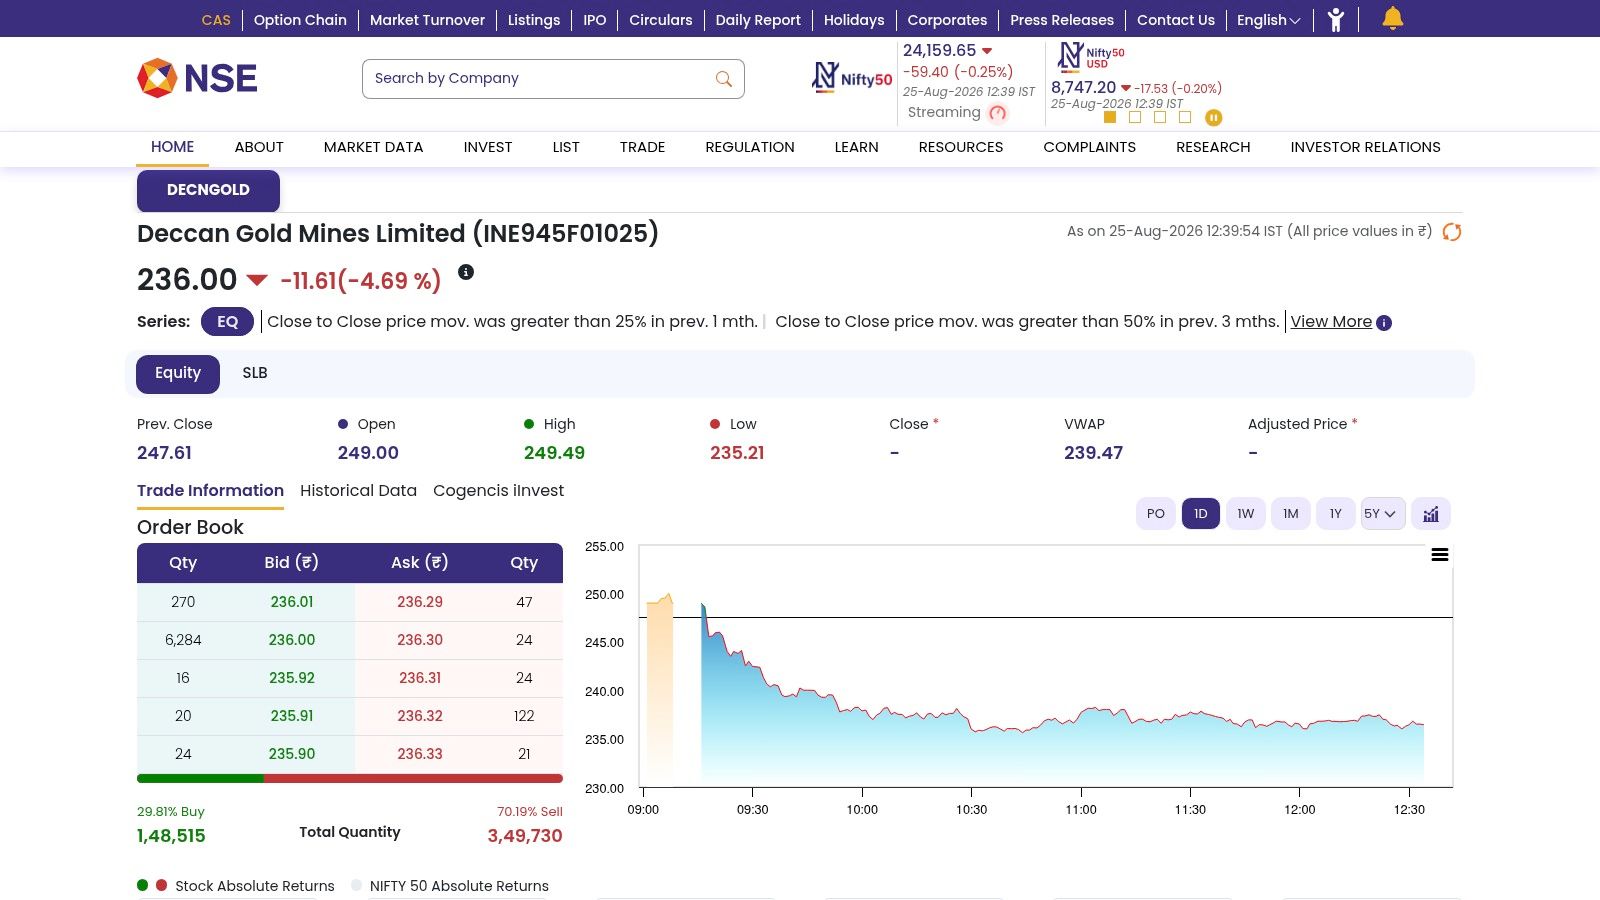The height and width of the screenshot is (900, 1600).
Task: Open the ABOUT menu
Action: click(259, 147)
